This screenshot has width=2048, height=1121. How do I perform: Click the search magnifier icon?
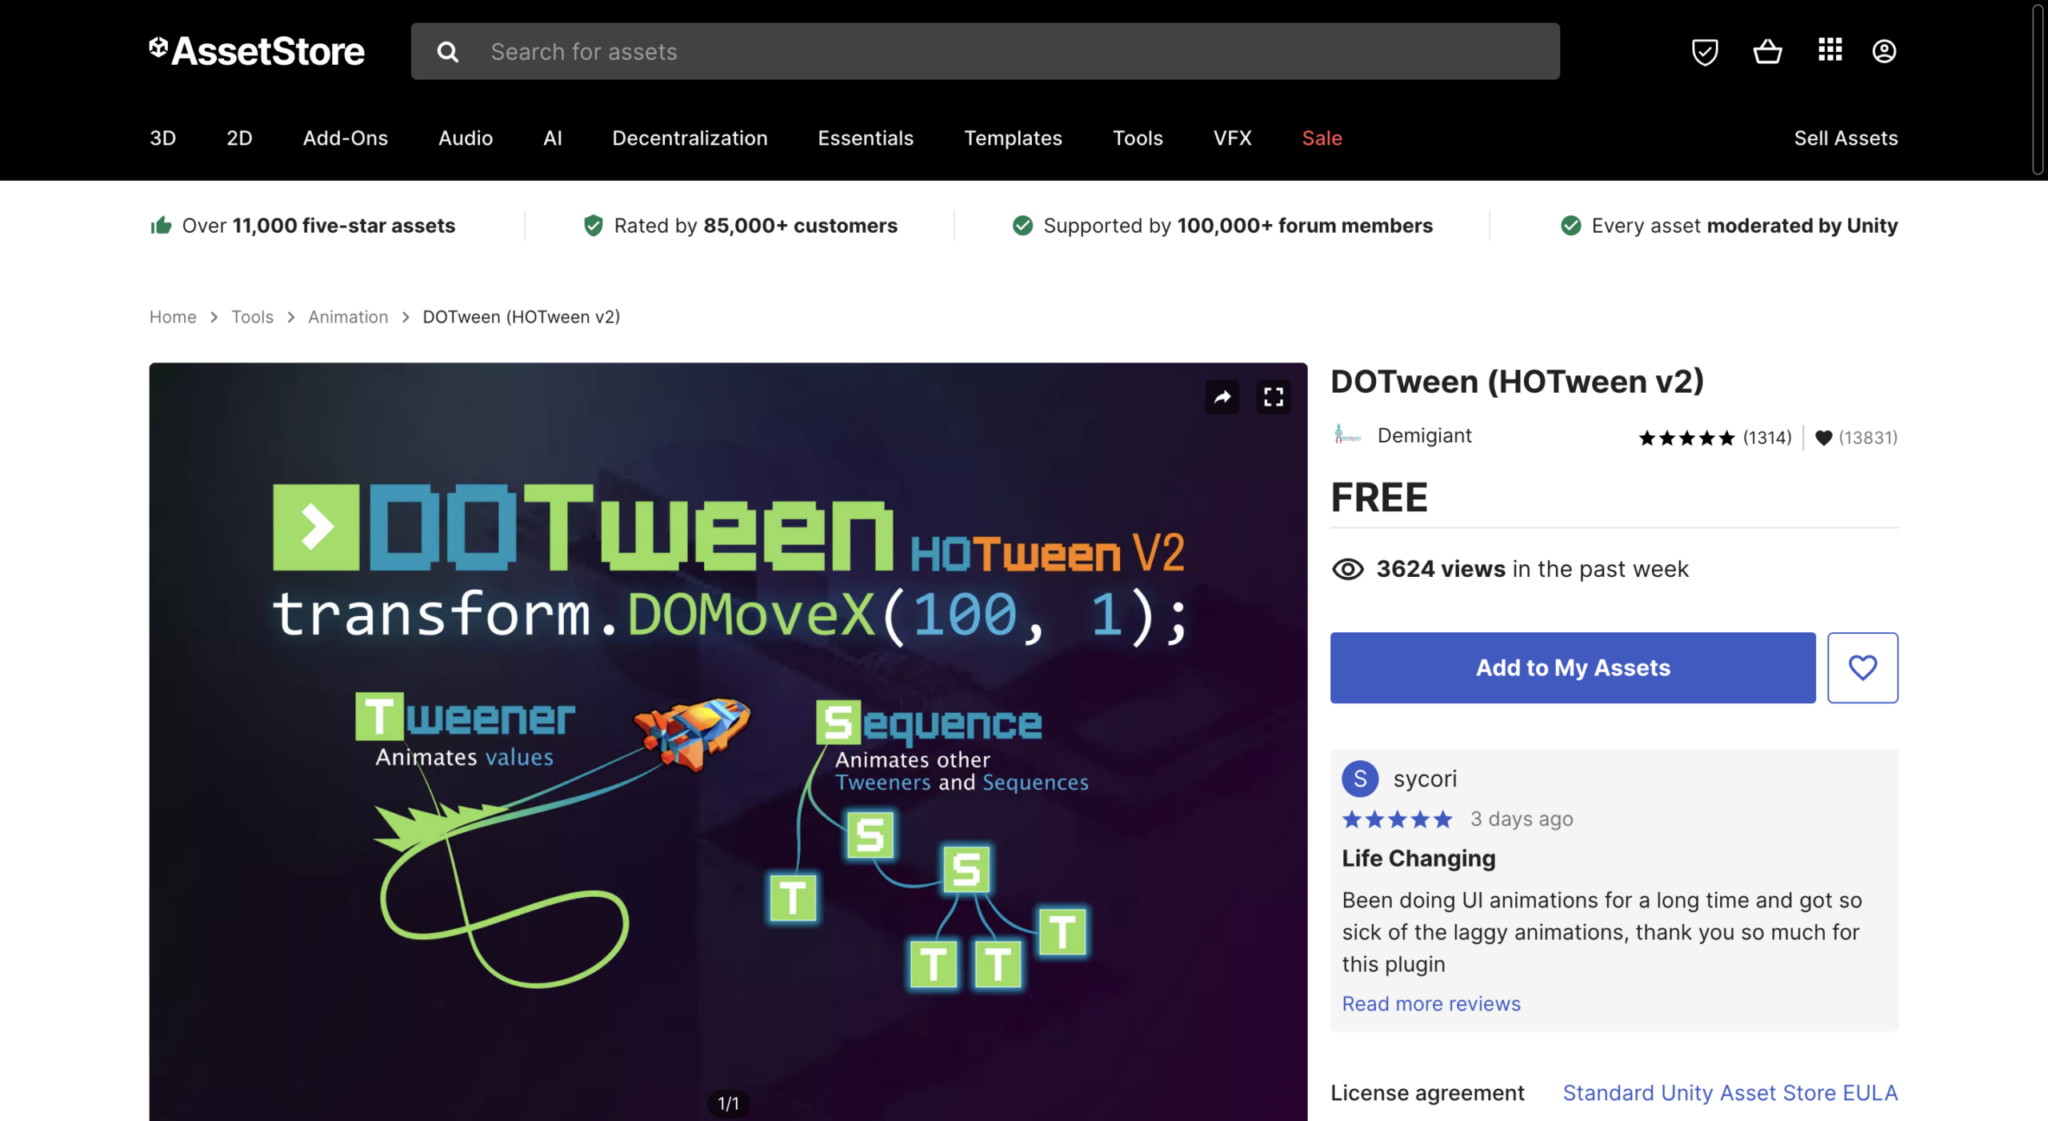click(447, 51)
